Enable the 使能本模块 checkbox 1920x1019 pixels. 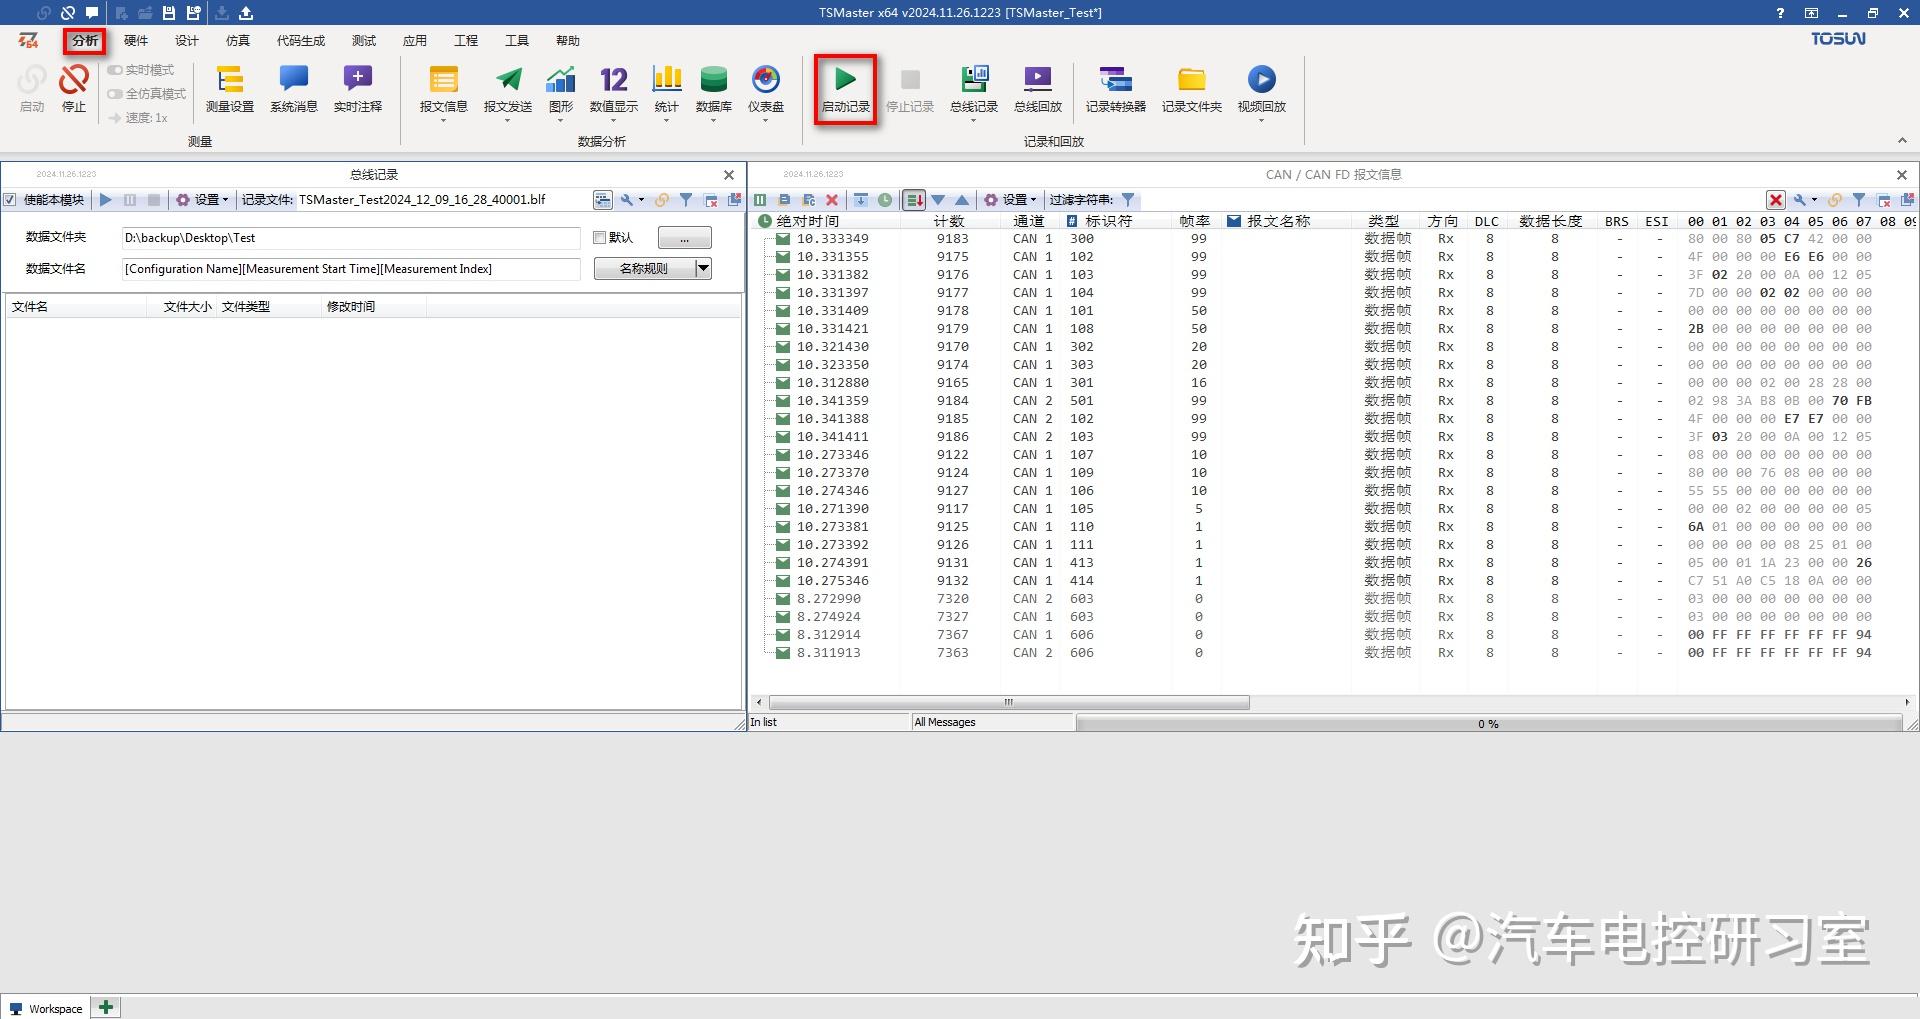[11, 200]
